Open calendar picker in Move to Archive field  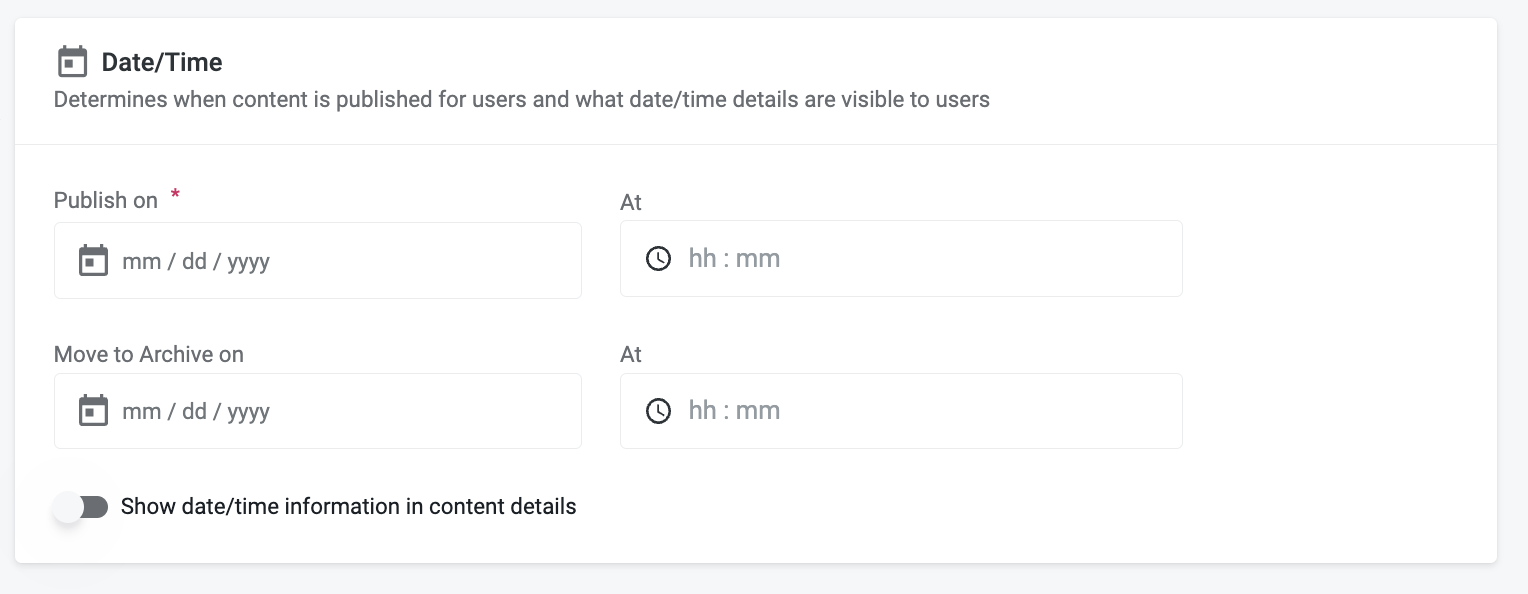[x=93, y=411]
